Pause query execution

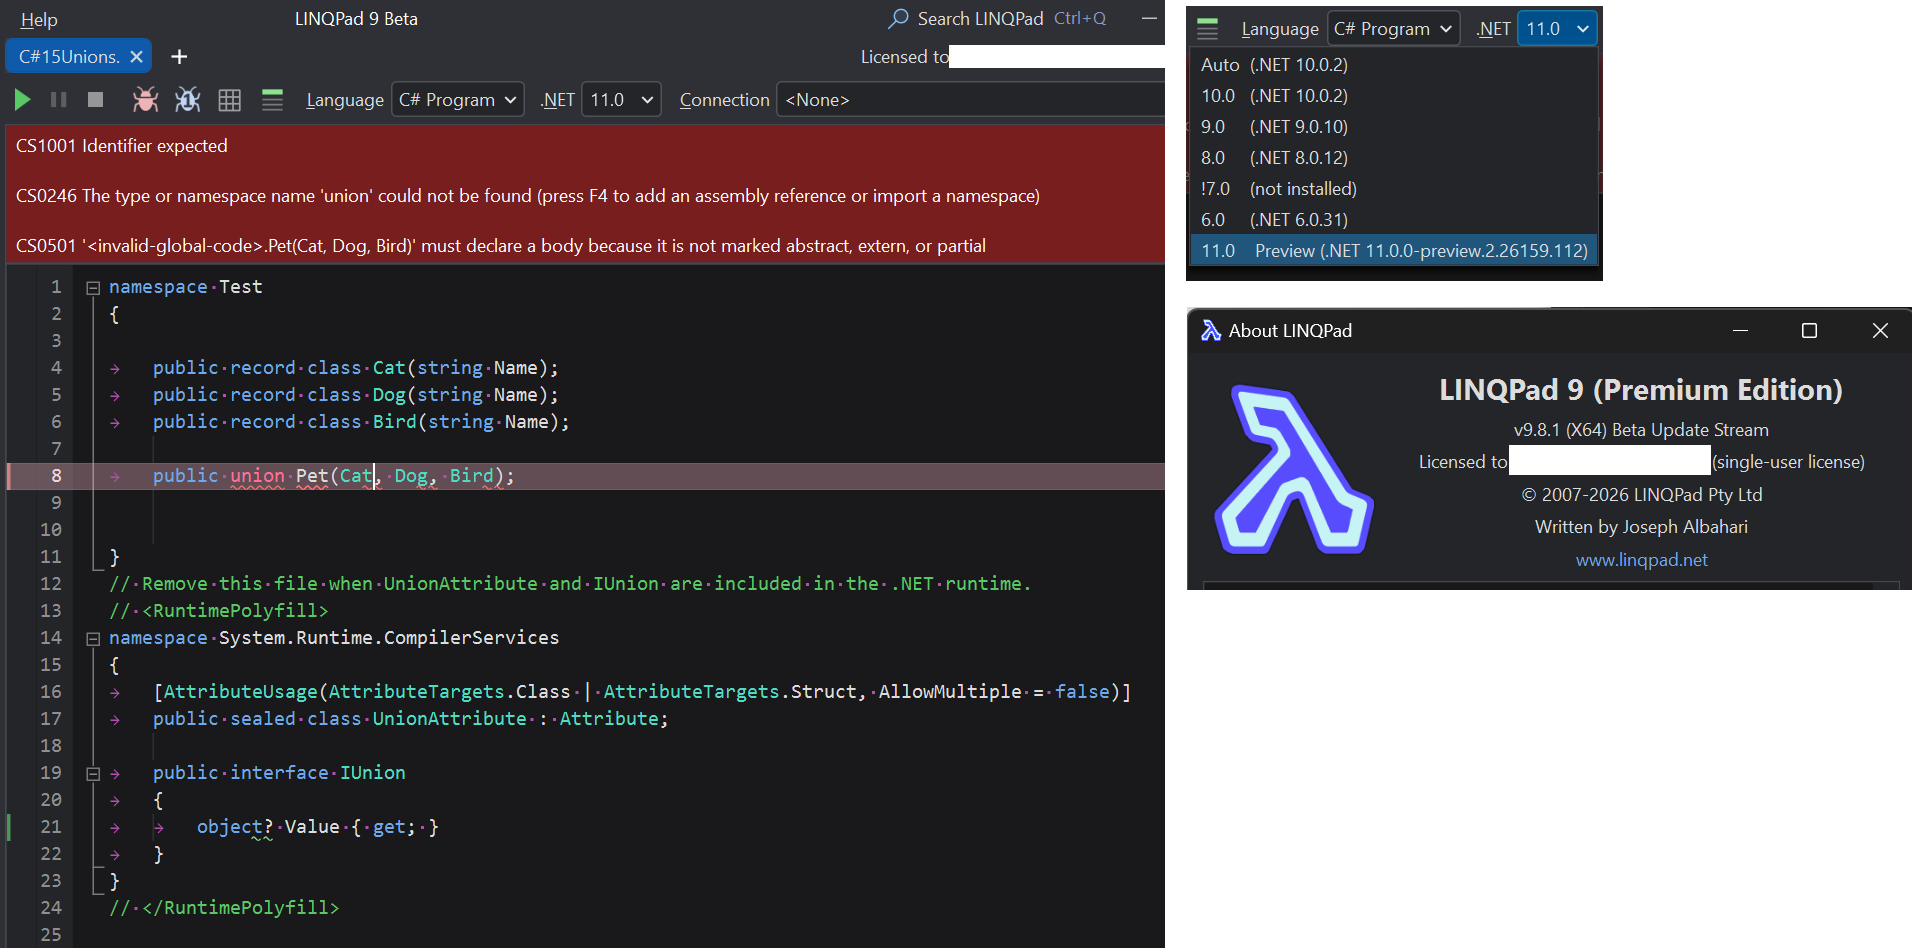point(58,99)
